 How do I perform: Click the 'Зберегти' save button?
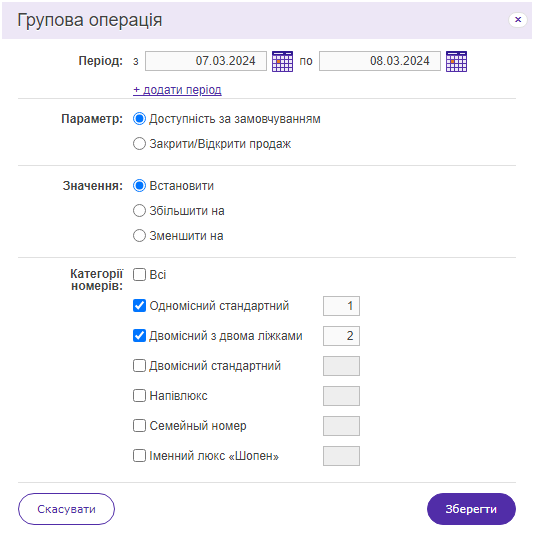[471, 509]
